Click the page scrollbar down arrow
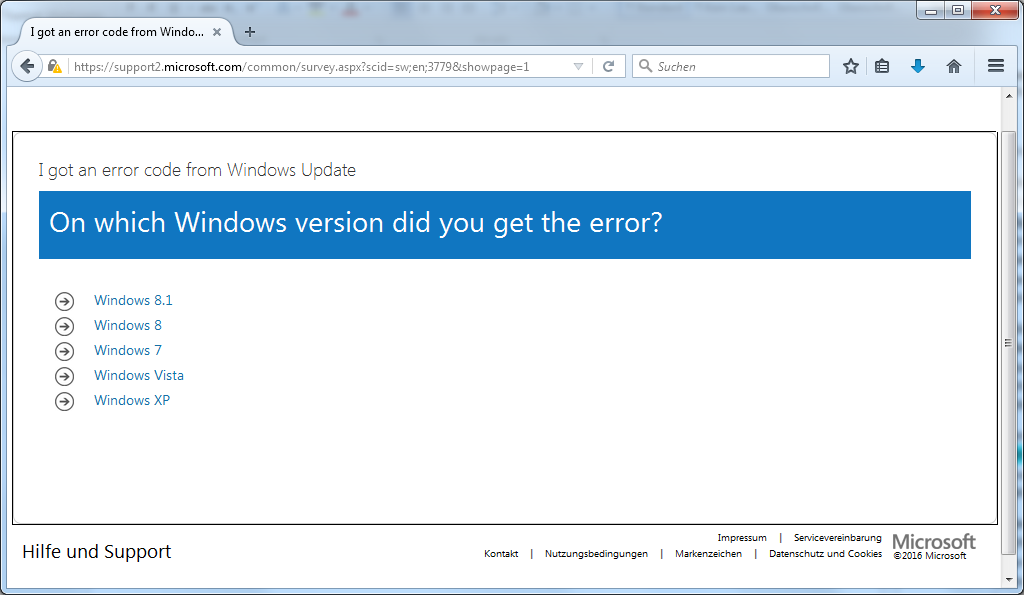Screen dimensions: 1024x595 tap(1009, 579)
